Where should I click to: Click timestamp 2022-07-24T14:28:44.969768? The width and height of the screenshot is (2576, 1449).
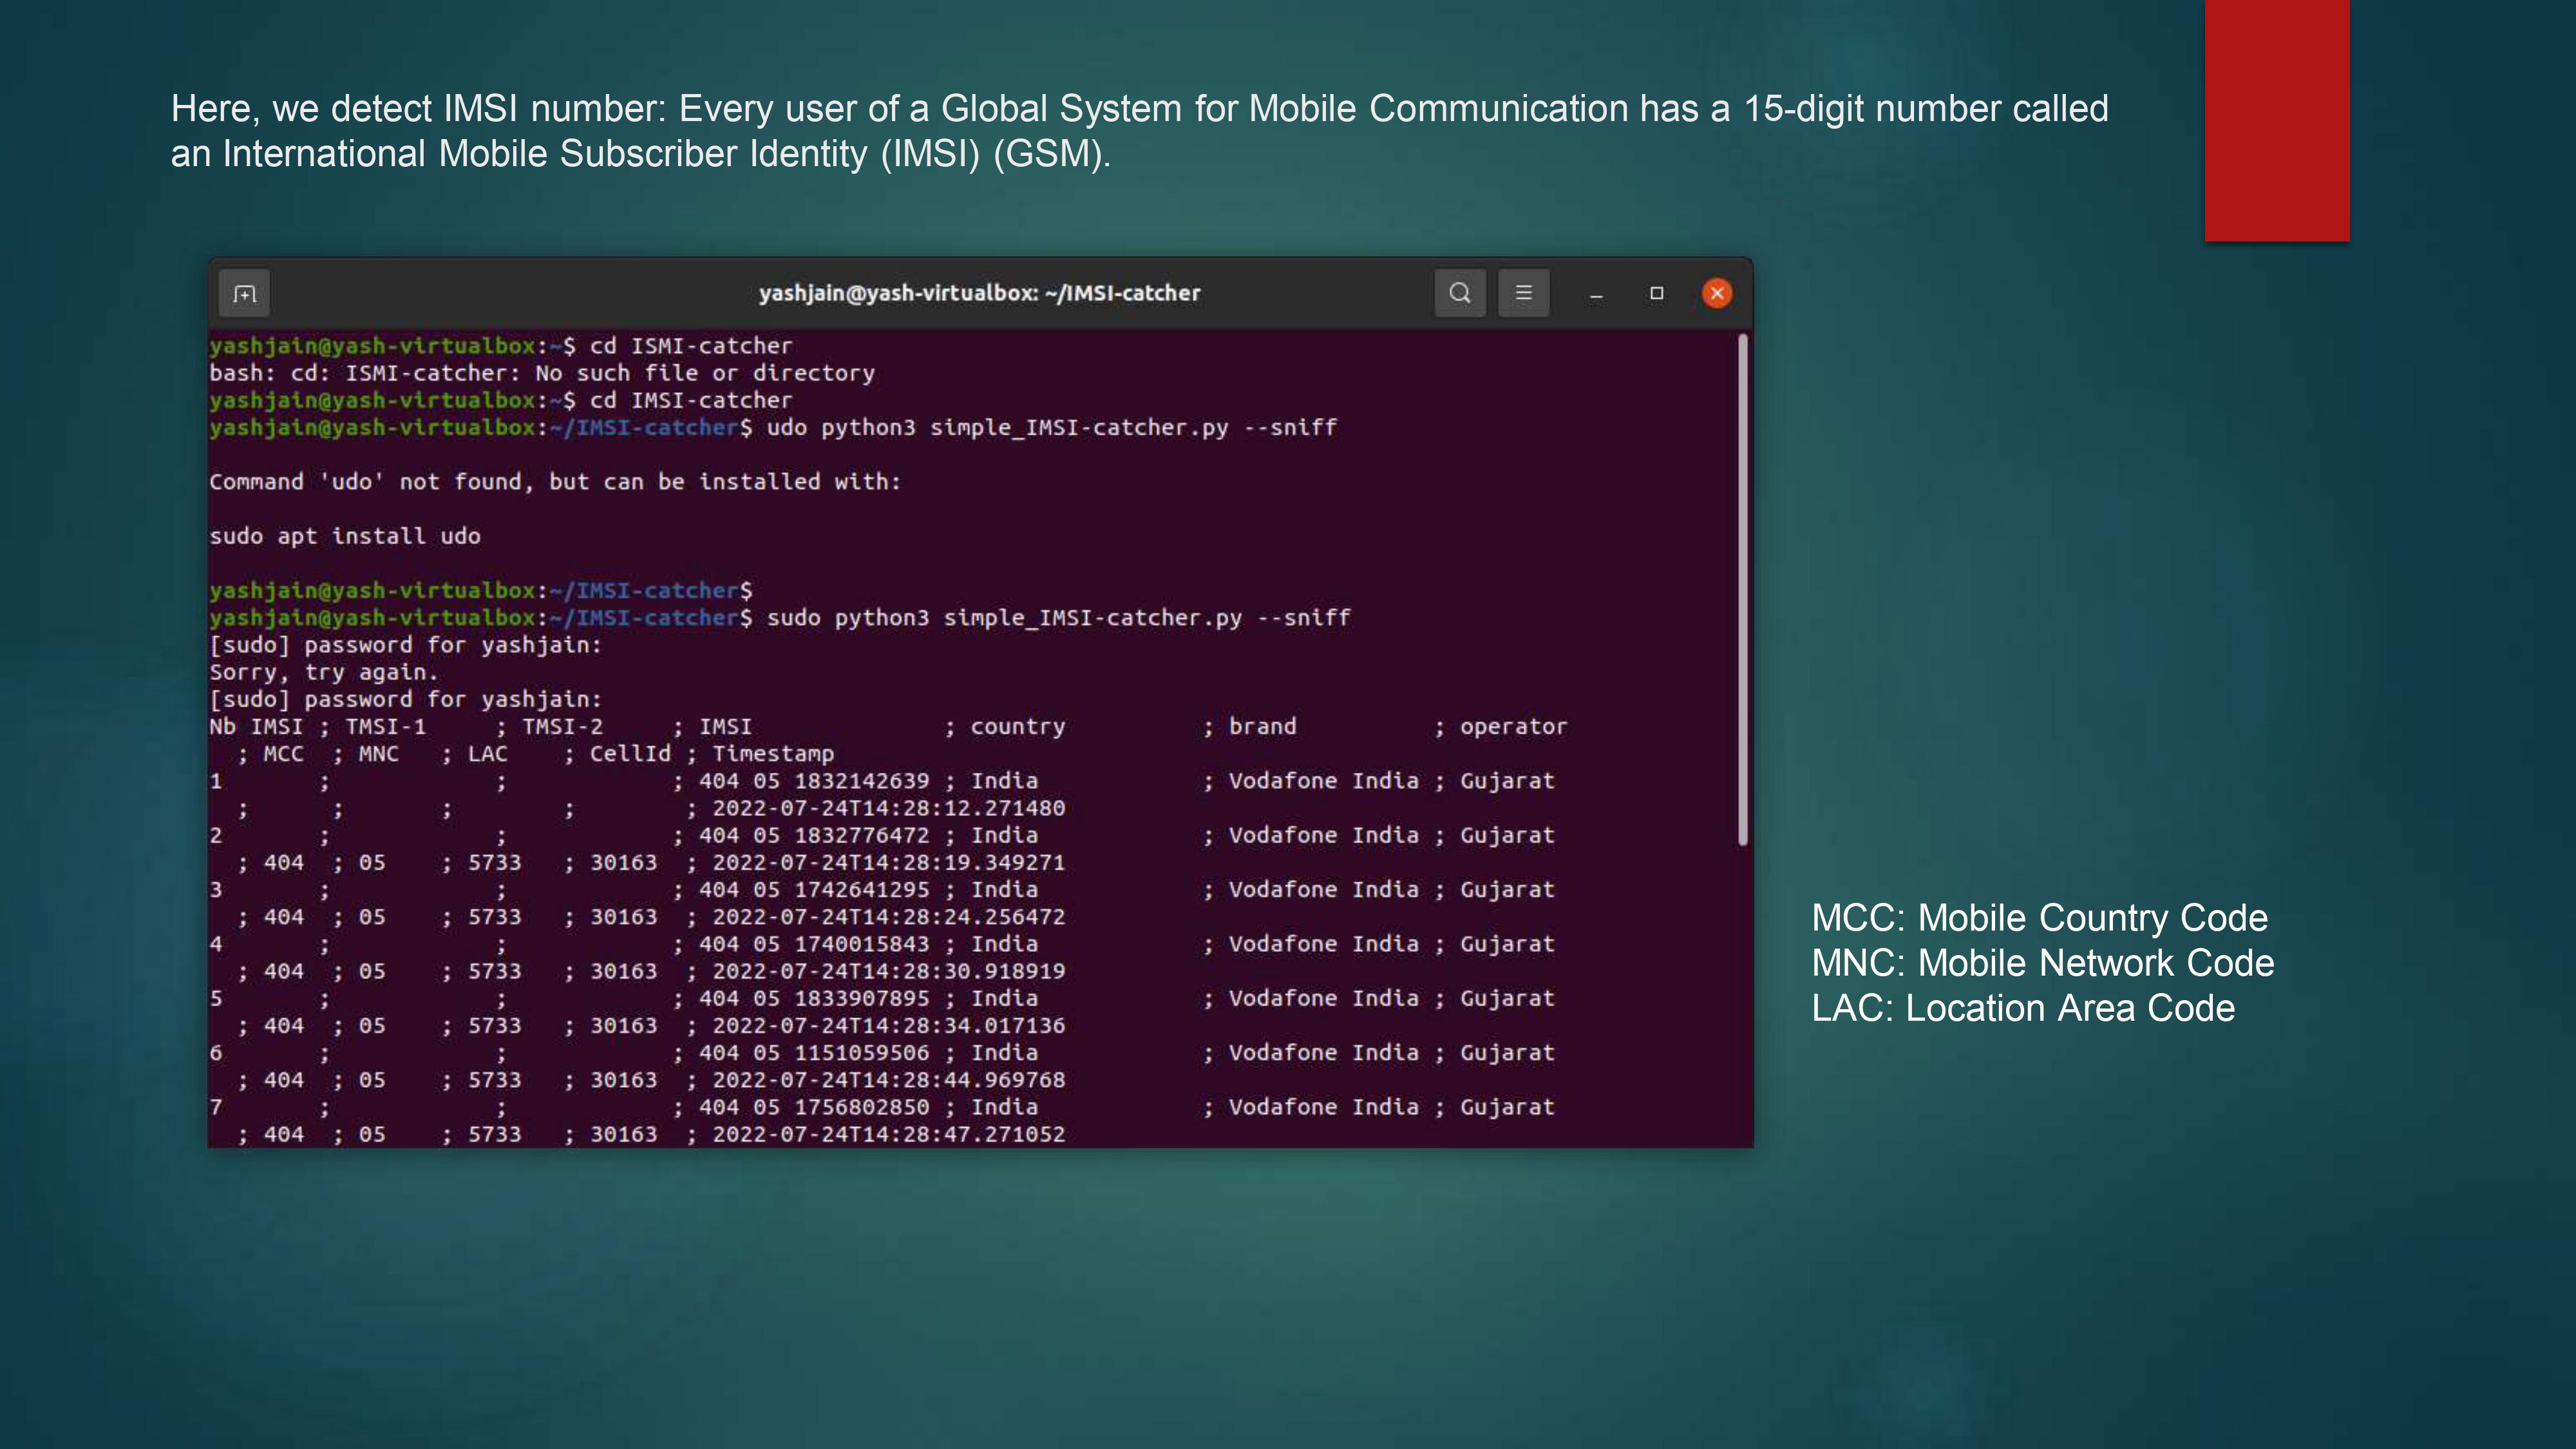[889, 1080]
